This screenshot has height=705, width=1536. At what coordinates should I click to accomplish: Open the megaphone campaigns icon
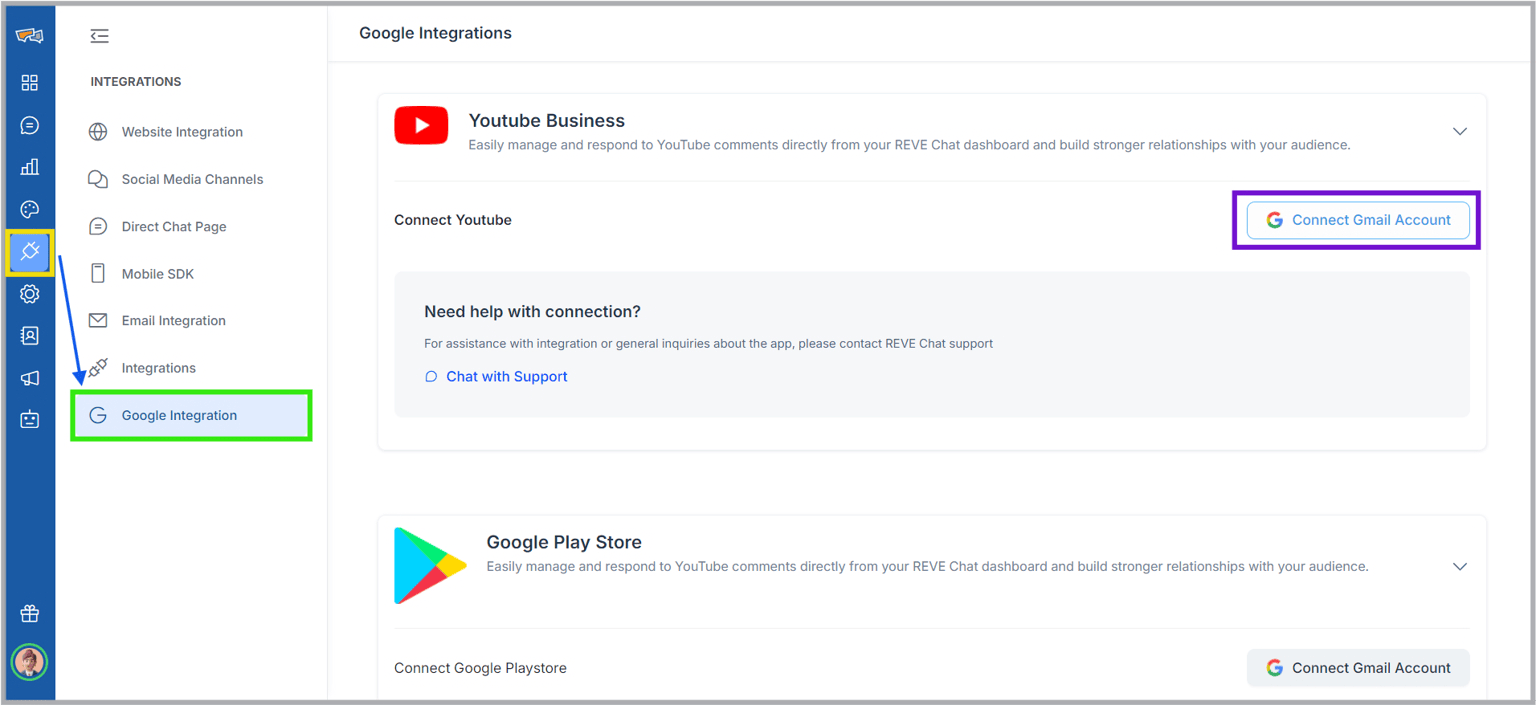29,378
